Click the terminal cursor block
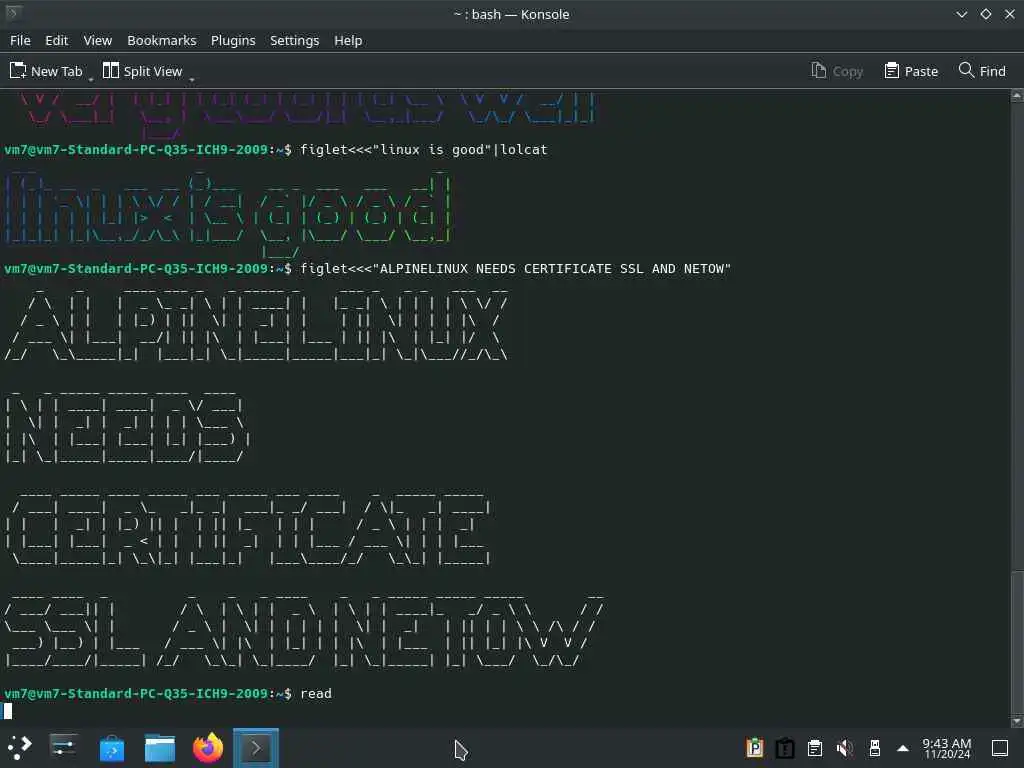 [7, 711]
